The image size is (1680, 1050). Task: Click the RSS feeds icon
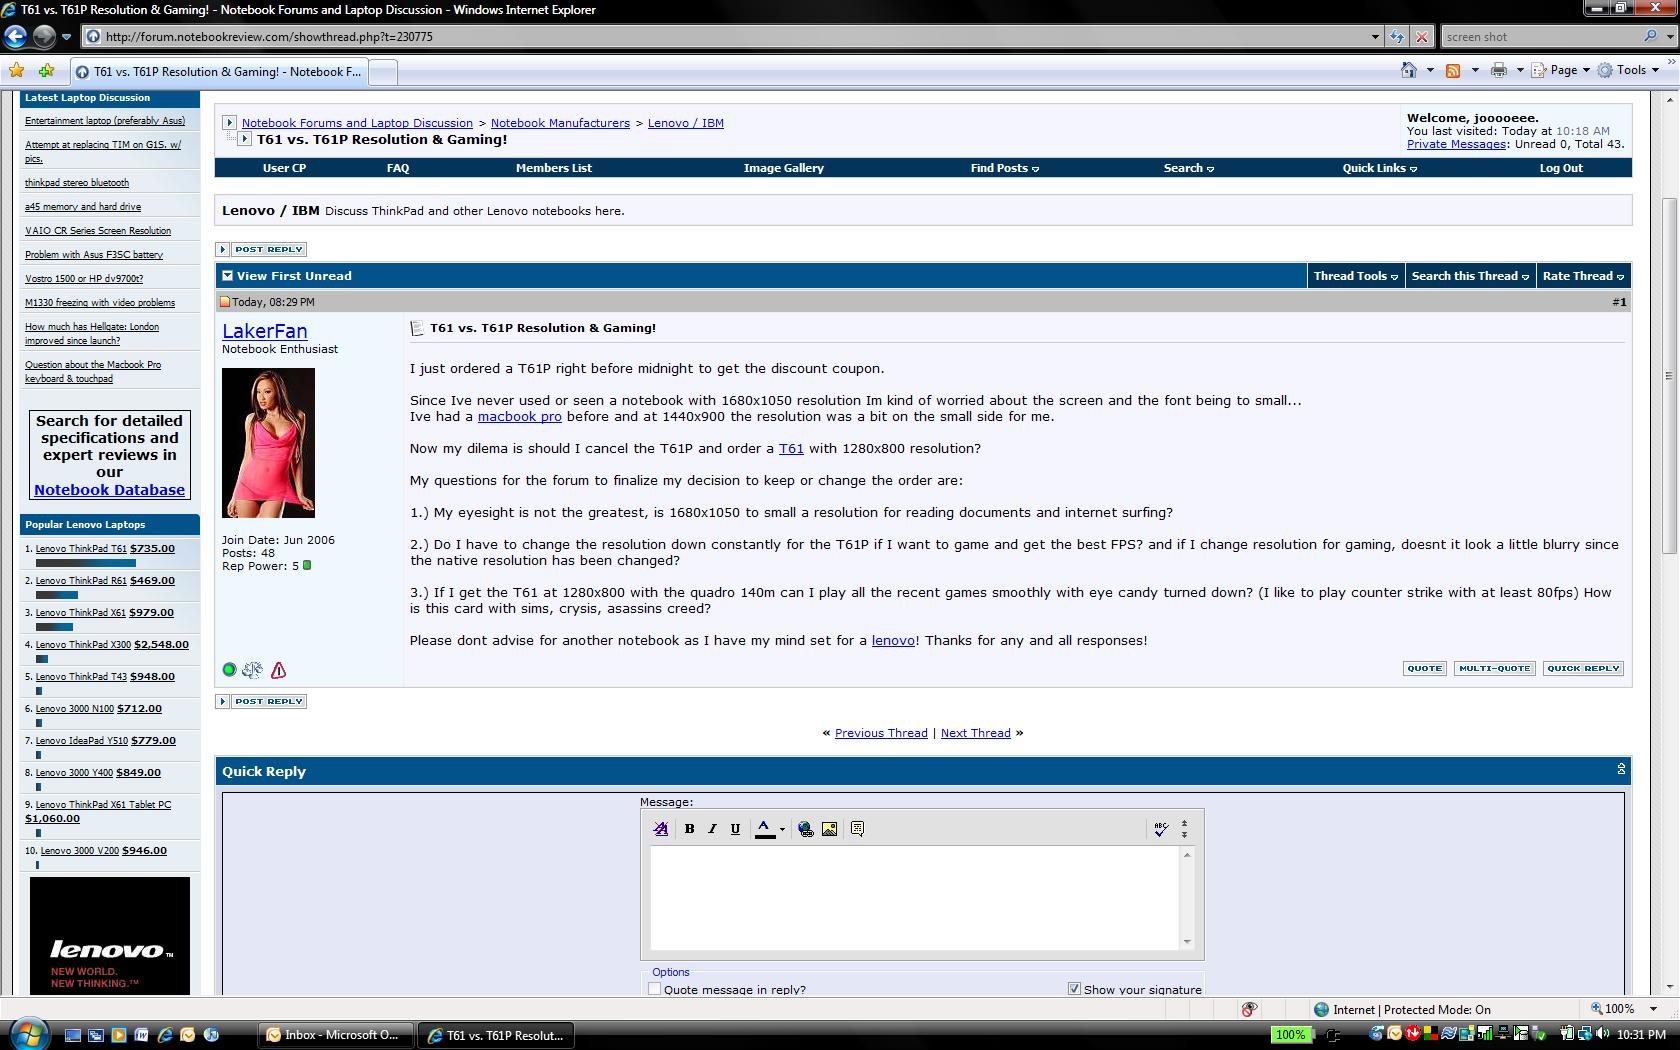point(1453,70)
